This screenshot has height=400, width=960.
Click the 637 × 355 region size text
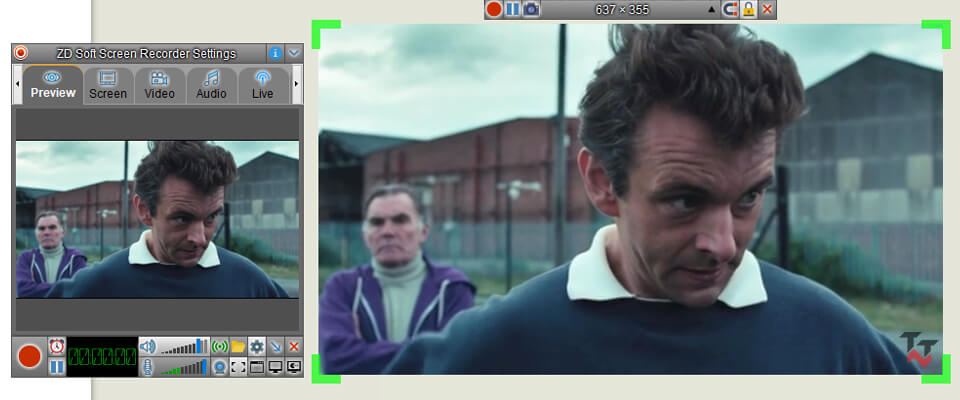tap(621, 10)
